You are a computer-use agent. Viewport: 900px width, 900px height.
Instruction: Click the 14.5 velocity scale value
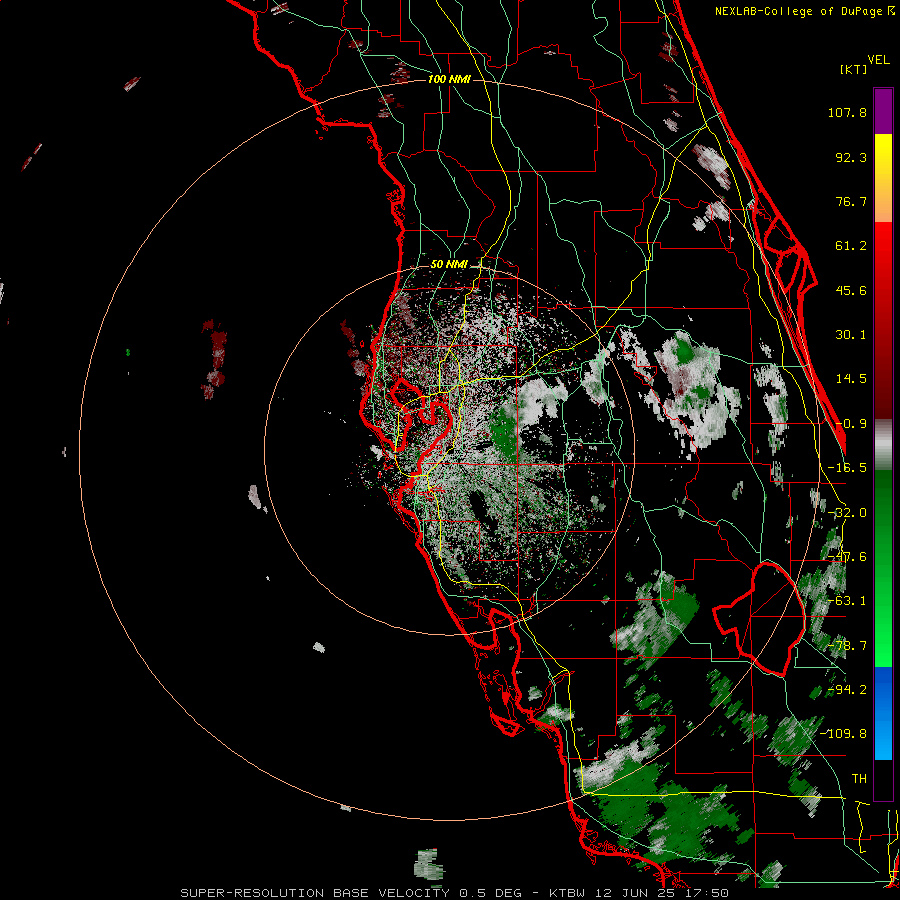851,379
